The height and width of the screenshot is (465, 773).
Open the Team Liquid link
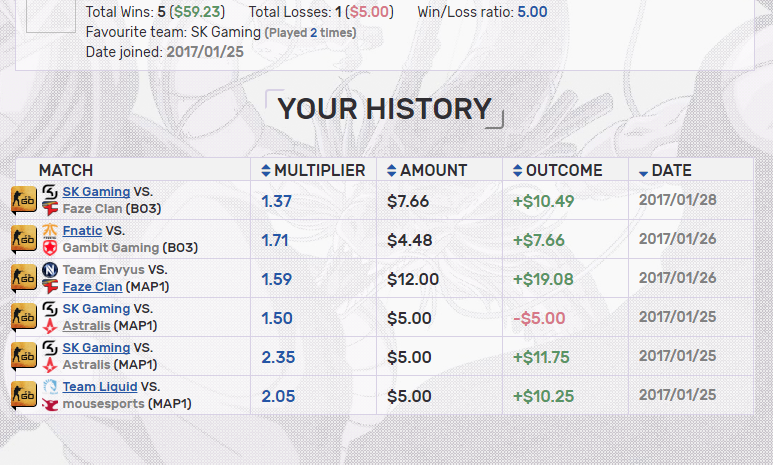click(x=100, y=387)
